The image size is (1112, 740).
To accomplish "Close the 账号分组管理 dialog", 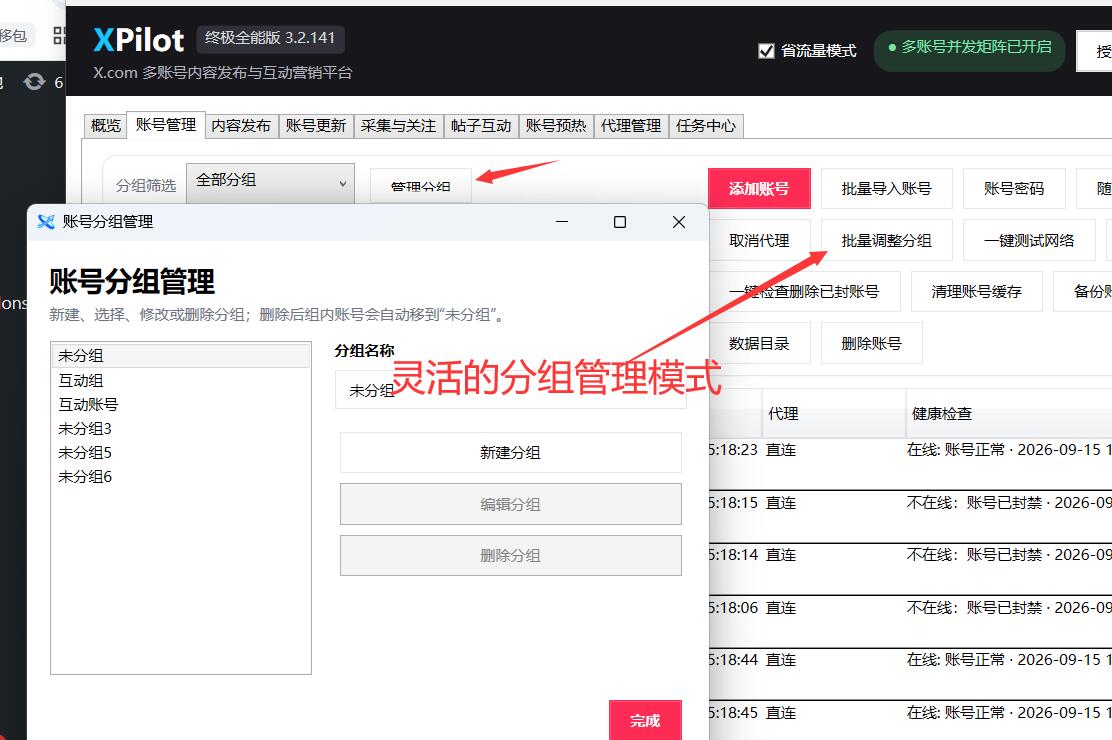I will click(x=679, y=222).
